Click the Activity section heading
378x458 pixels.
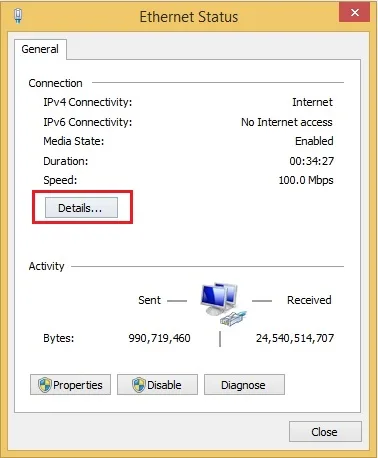coord(46,266)
